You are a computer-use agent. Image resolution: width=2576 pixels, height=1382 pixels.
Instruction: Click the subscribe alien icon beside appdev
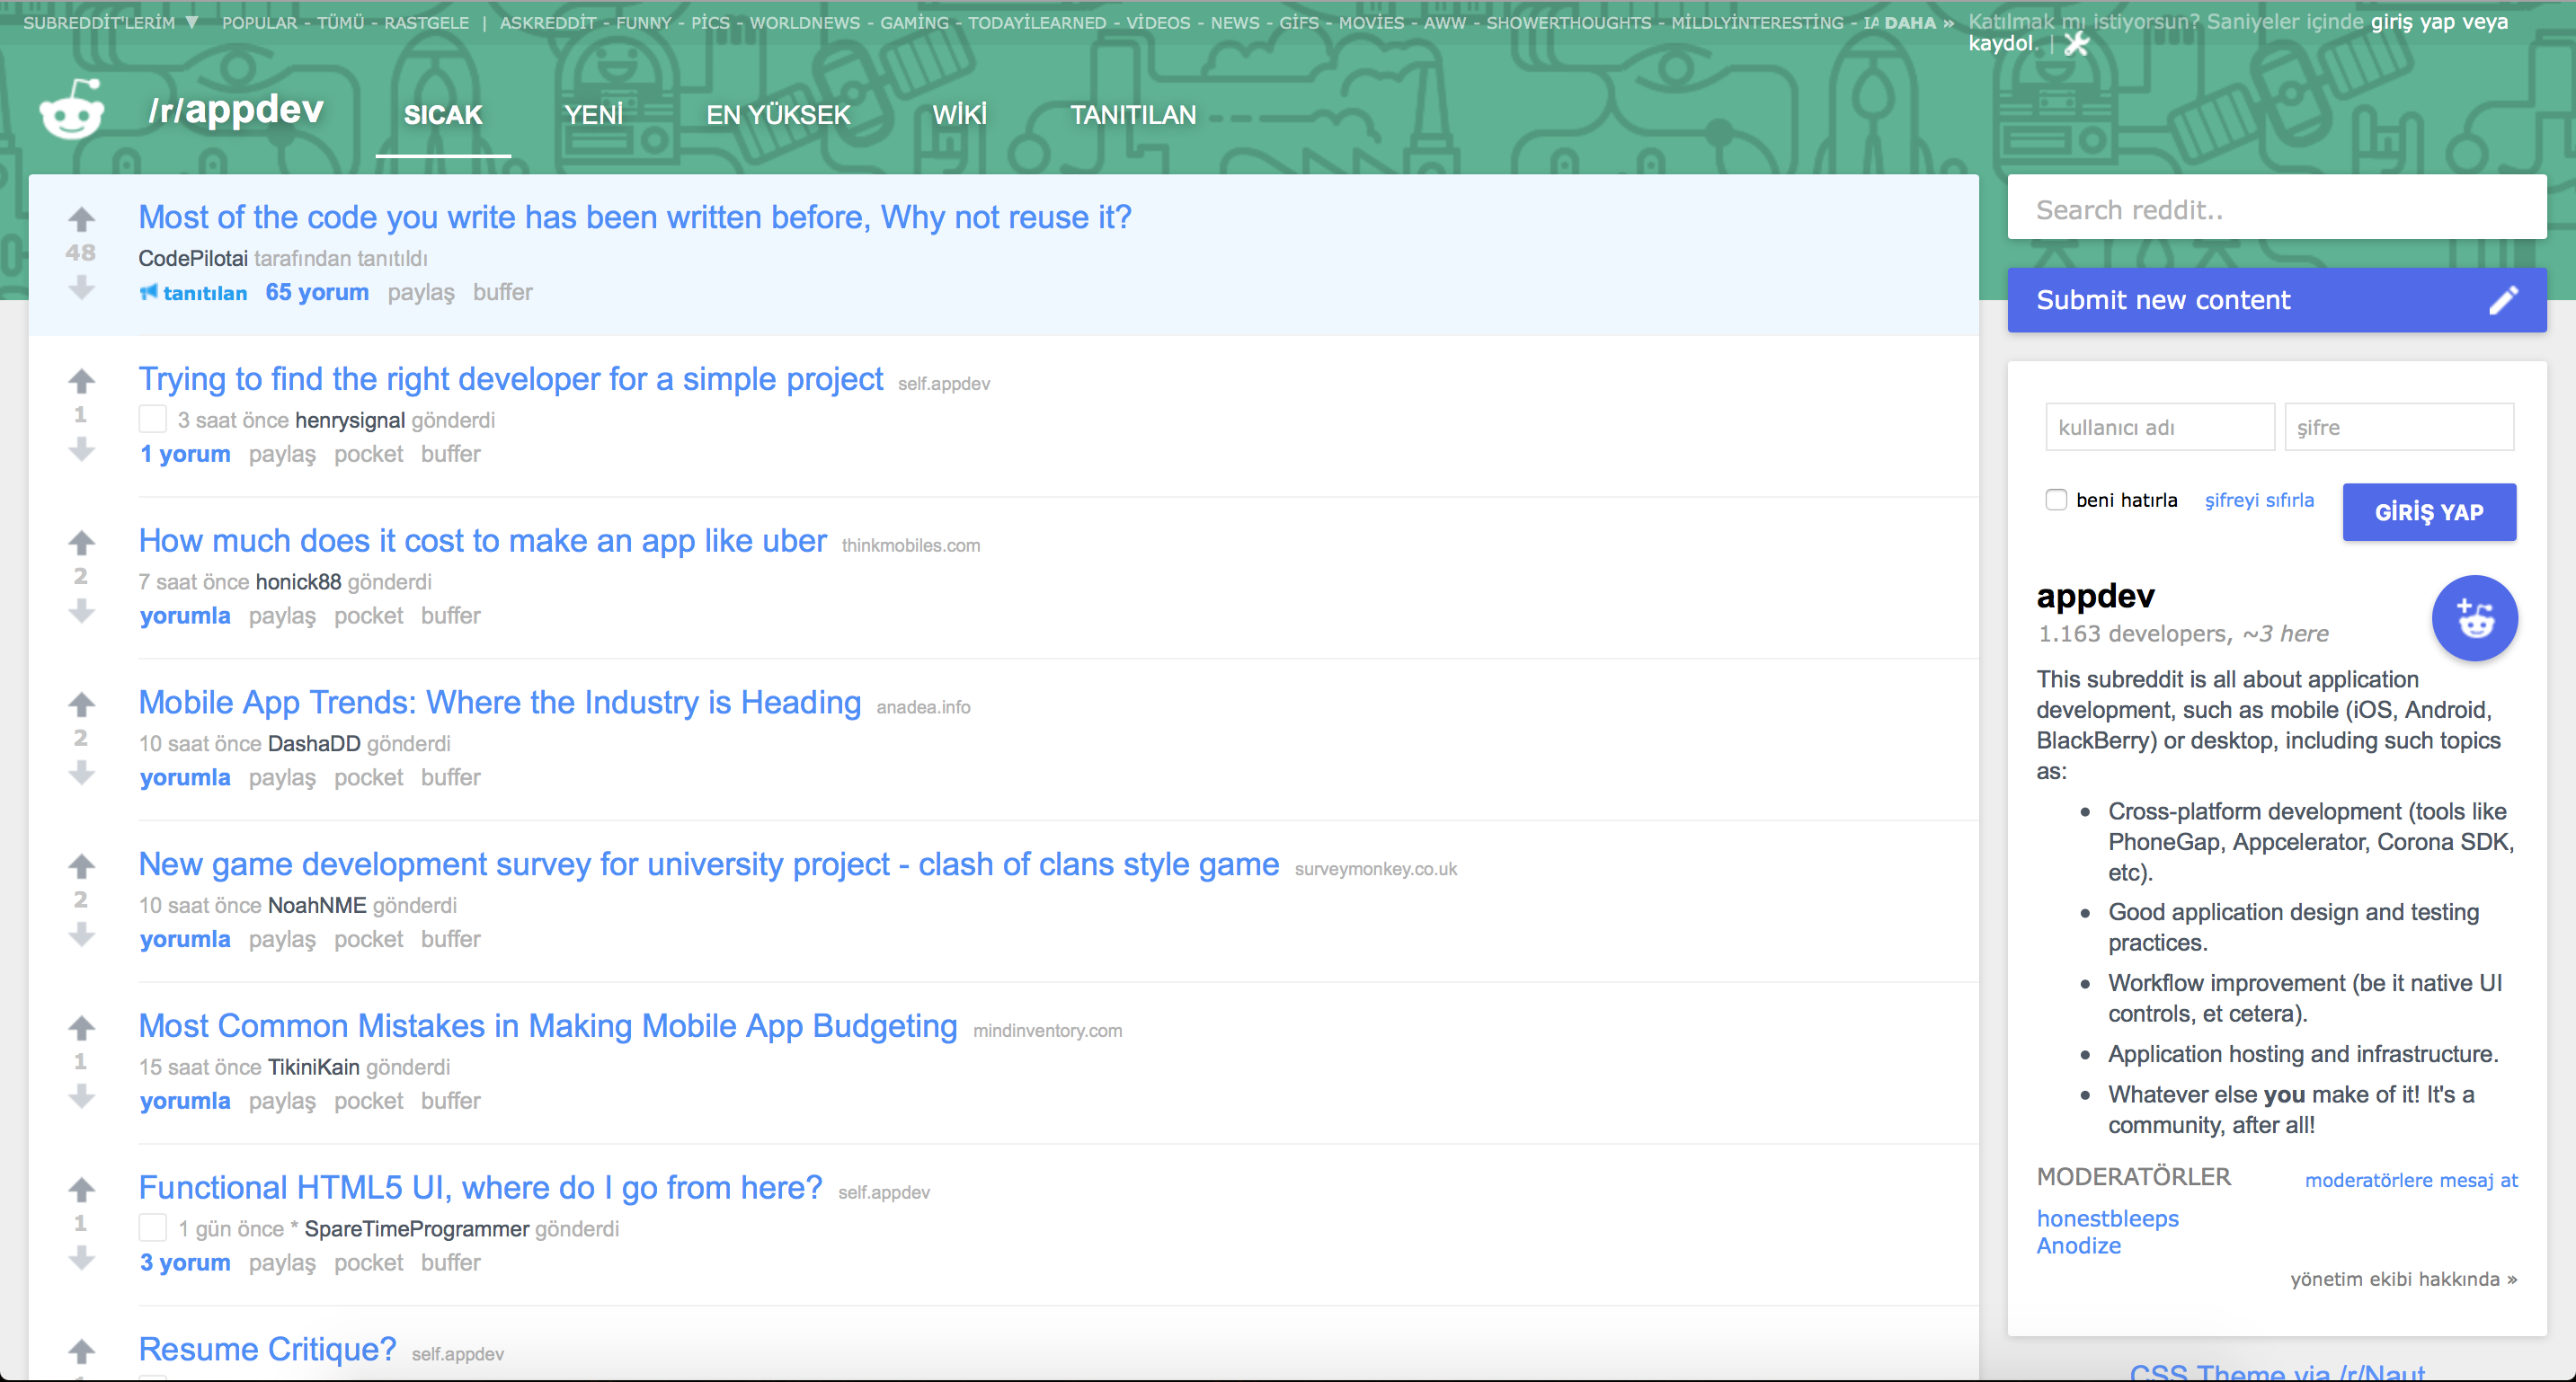point(2474,618)
